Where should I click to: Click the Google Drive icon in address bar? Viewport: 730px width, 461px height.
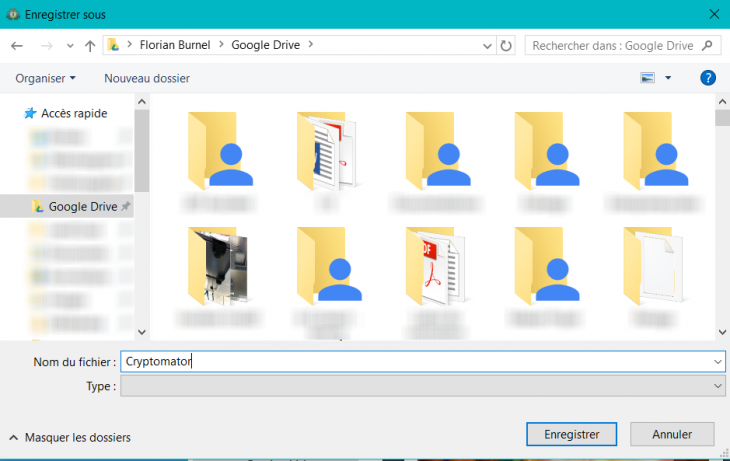(x=113, y=45)
